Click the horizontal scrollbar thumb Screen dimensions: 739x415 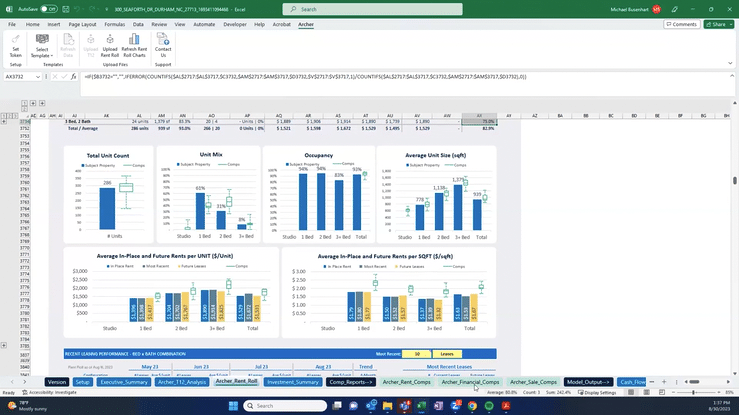[694, 382]
